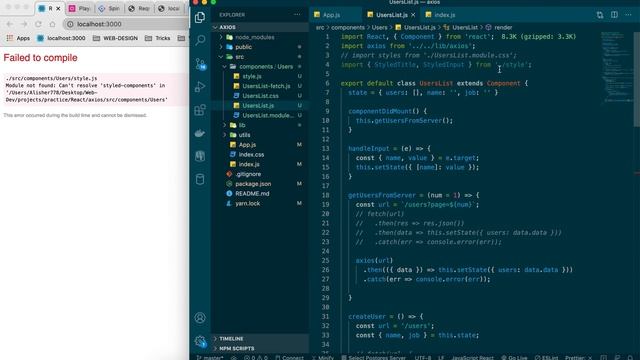This screenshot has height=360, width=640.
Task: Expand the public folder
Action: [260, 47]
